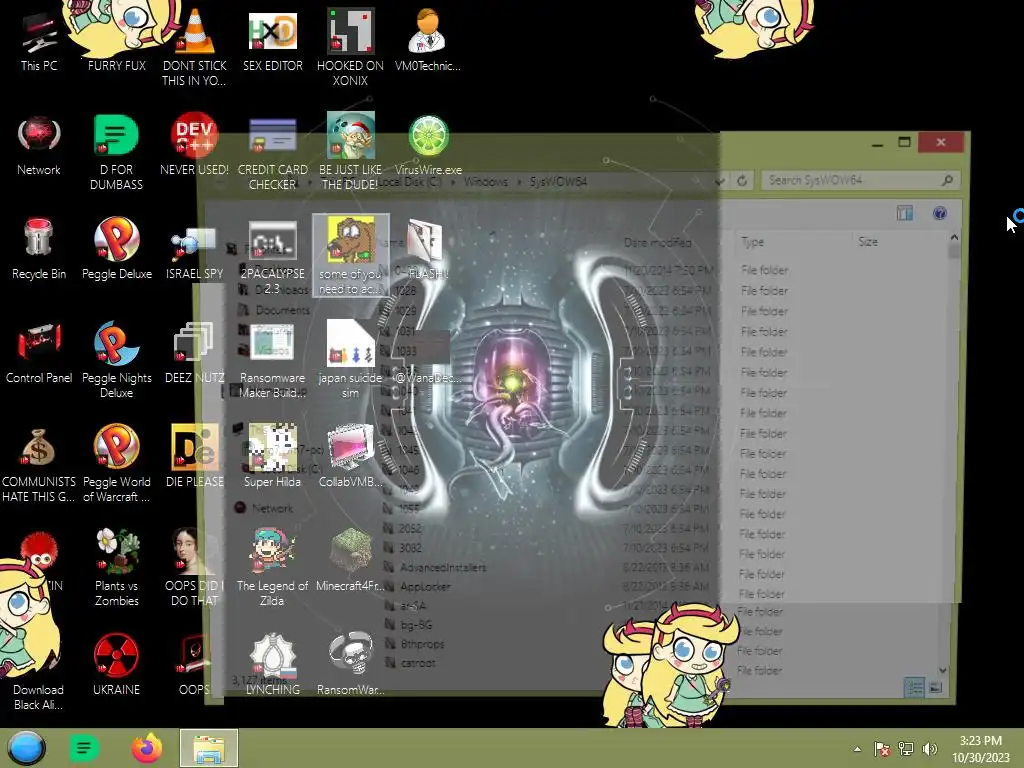Viewport: 1024px width, 768px height.
Task: Select the Dev-C++ NEVER USED! icon
Action: tap(195, 145)
